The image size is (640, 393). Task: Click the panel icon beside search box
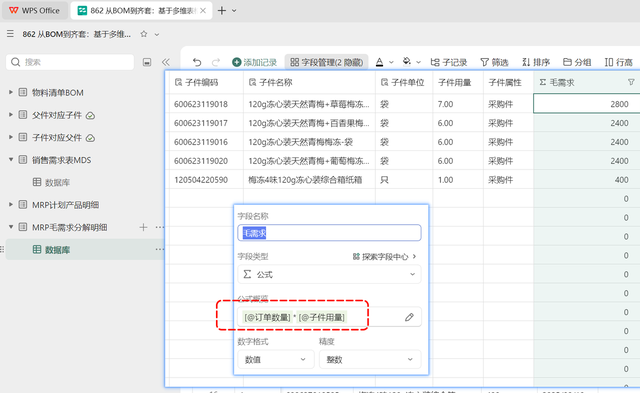pos(147,62)
